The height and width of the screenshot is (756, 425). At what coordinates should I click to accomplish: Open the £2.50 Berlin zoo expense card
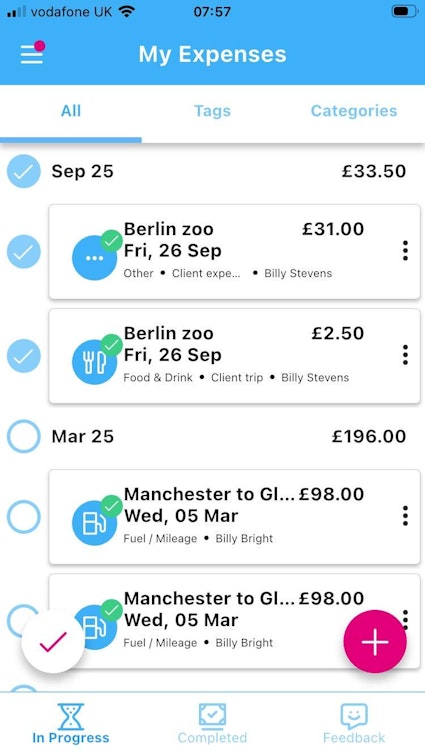(234, 356)
